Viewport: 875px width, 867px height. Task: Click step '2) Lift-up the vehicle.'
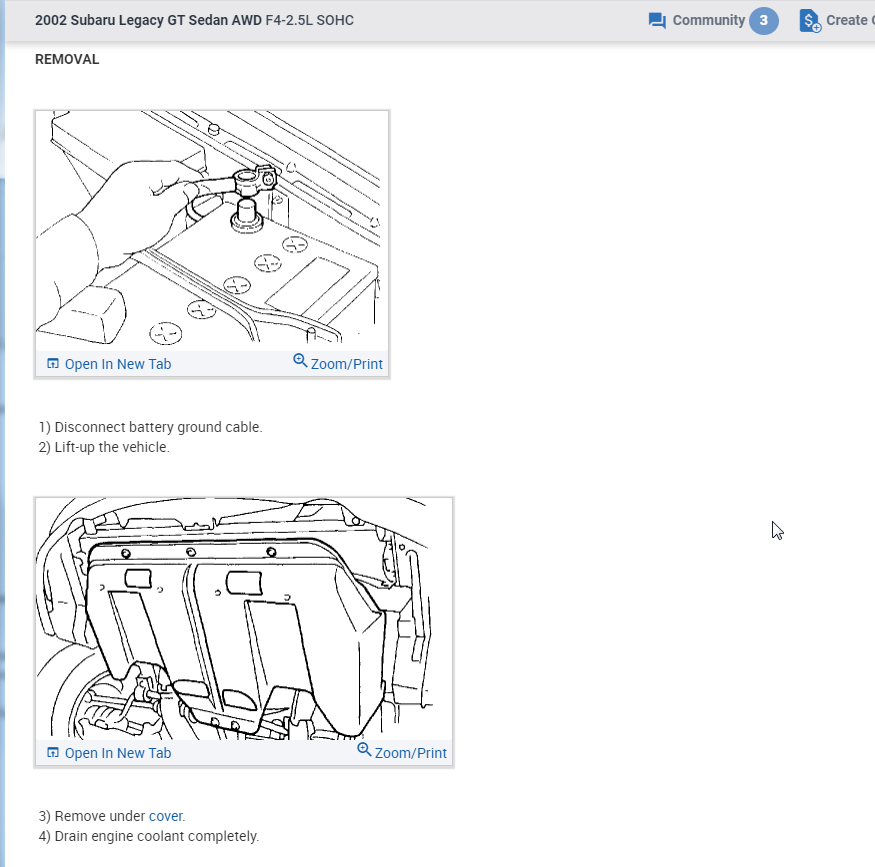(x=104, y=447)
